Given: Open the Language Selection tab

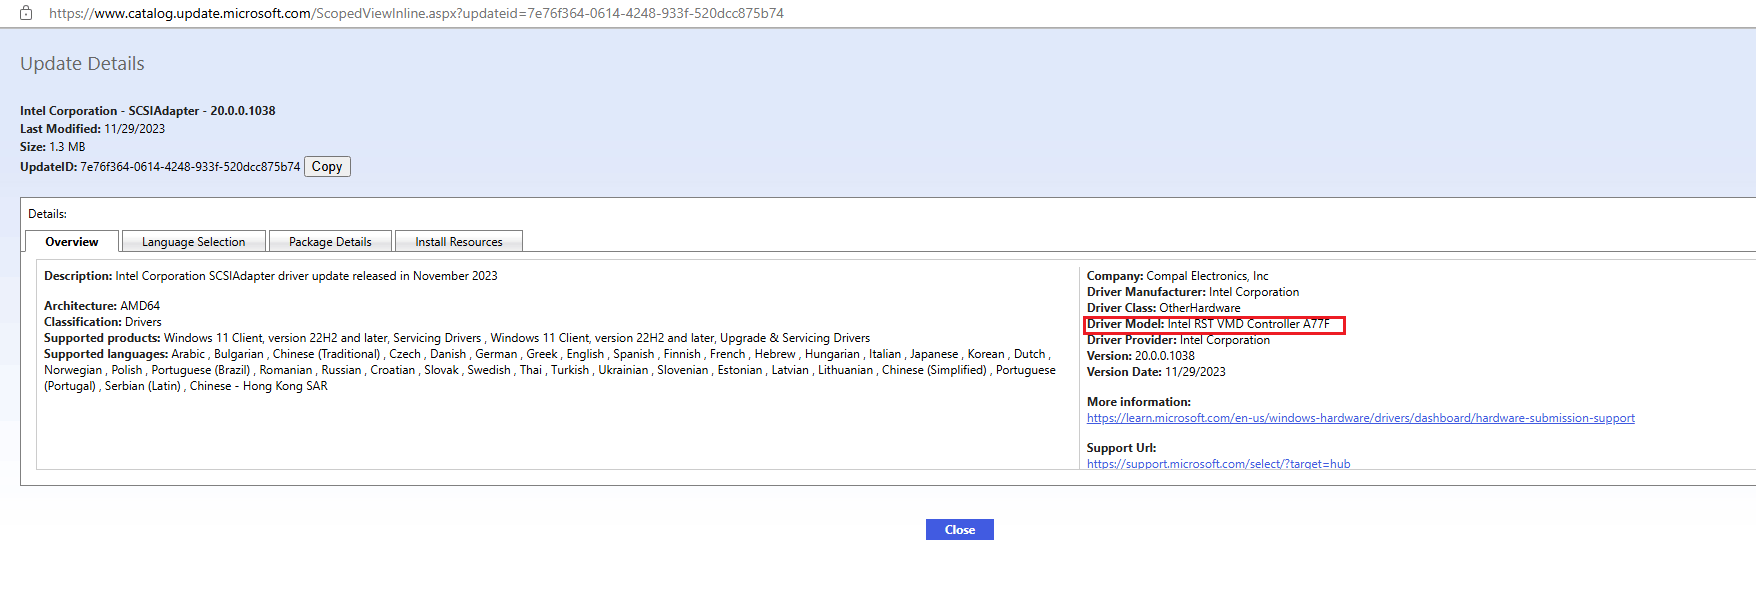Looking at the screenshot, I should 193,242.
